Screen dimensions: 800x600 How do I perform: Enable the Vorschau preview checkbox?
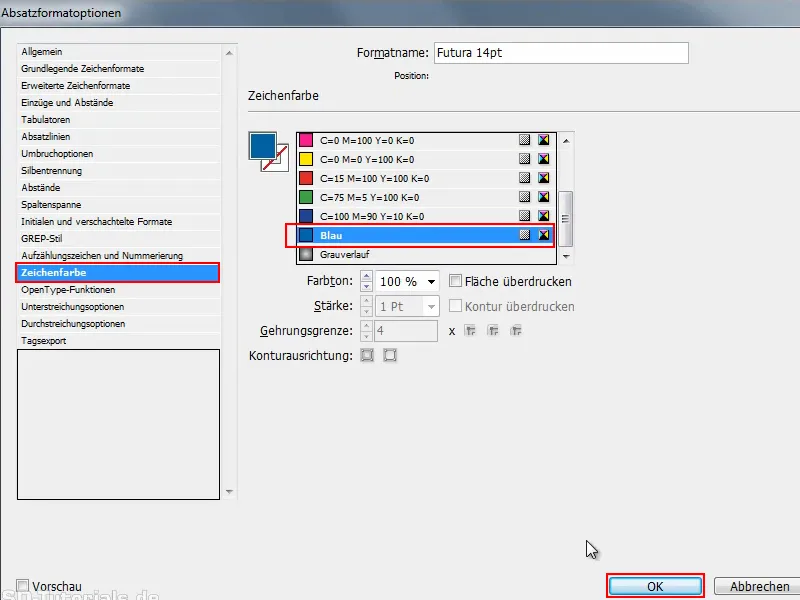coord(22,585)
